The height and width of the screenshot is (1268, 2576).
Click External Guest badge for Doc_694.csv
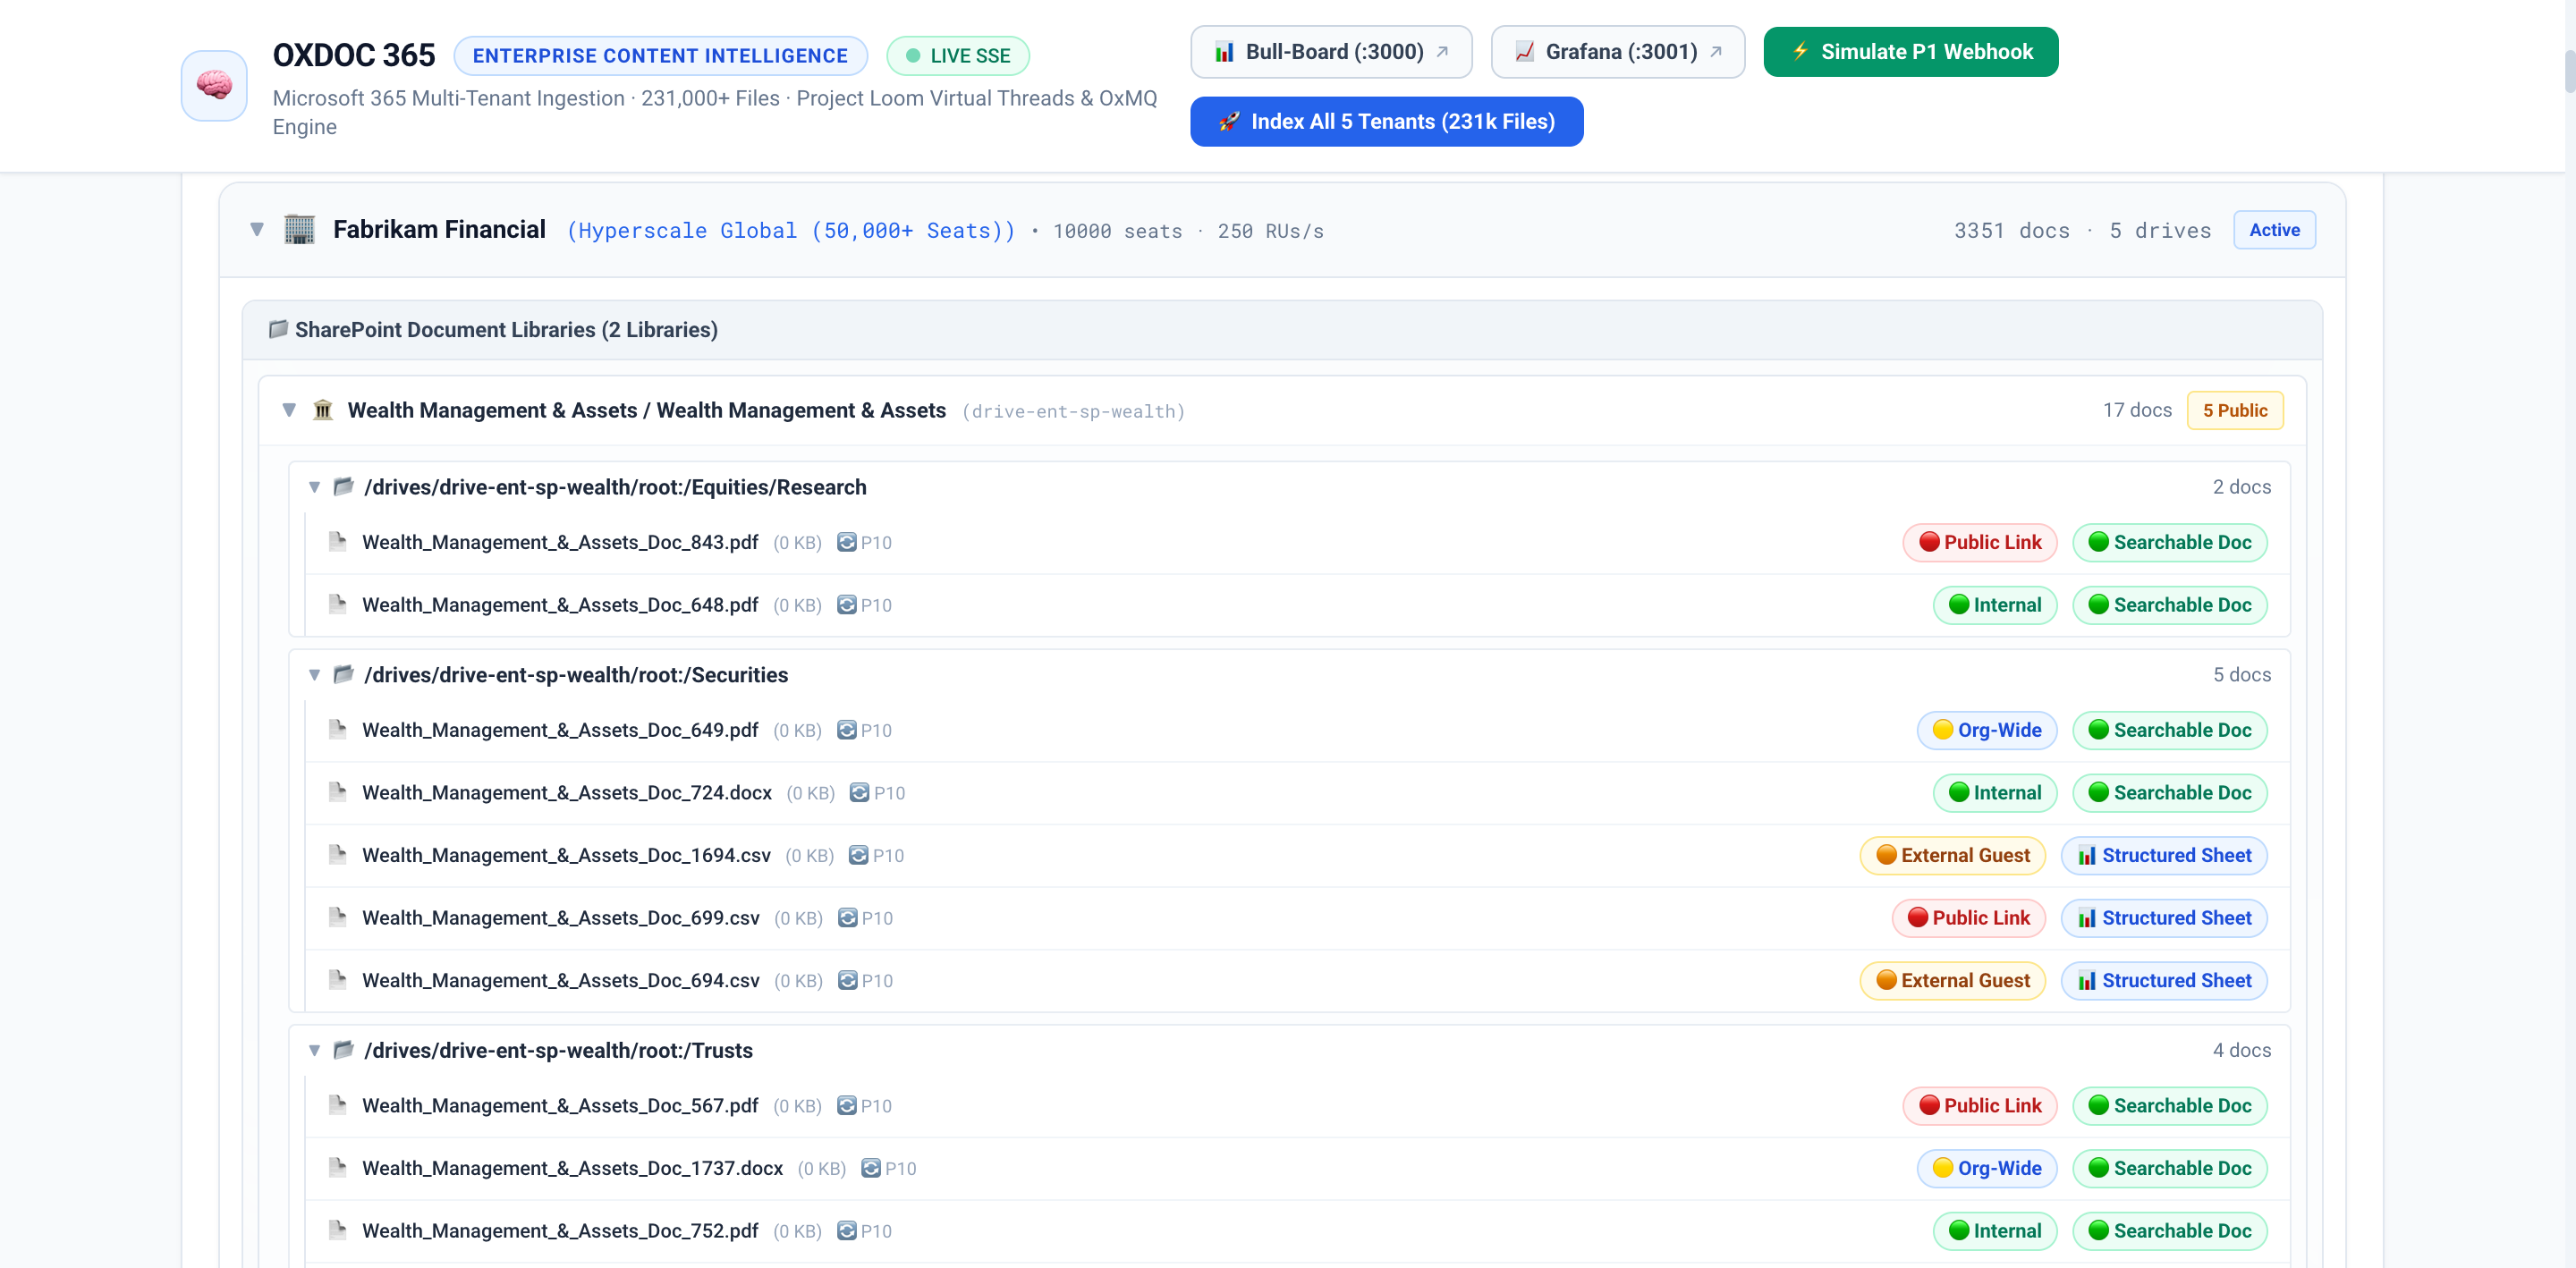click(x=1952, y=980)
